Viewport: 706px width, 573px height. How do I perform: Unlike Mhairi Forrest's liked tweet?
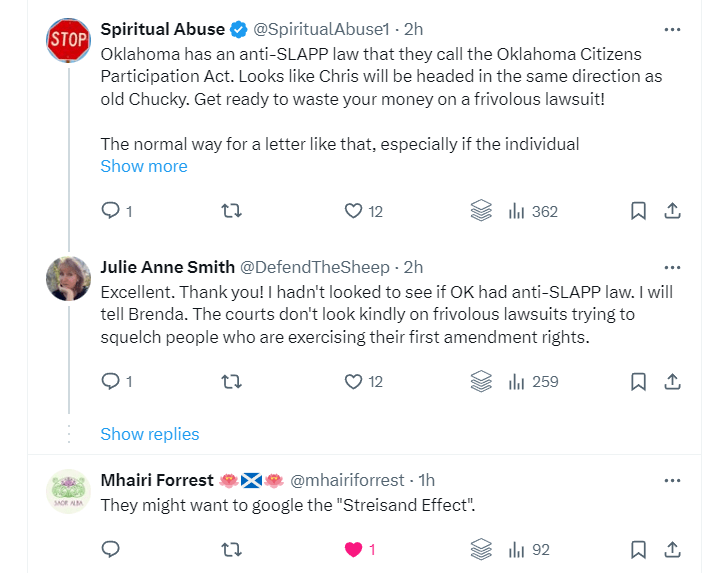point(352,549)
